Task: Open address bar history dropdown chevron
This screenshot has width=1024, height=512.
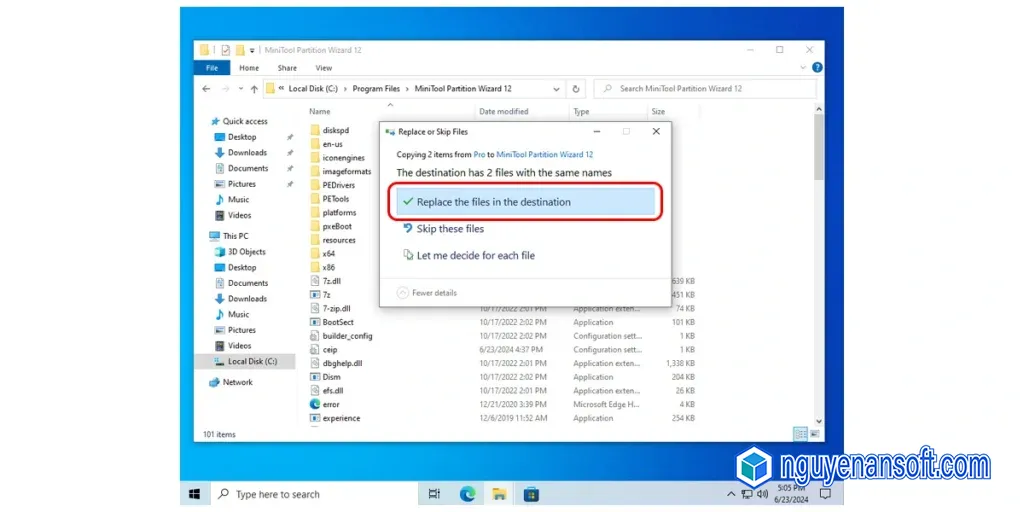Action: pos(556,89)
